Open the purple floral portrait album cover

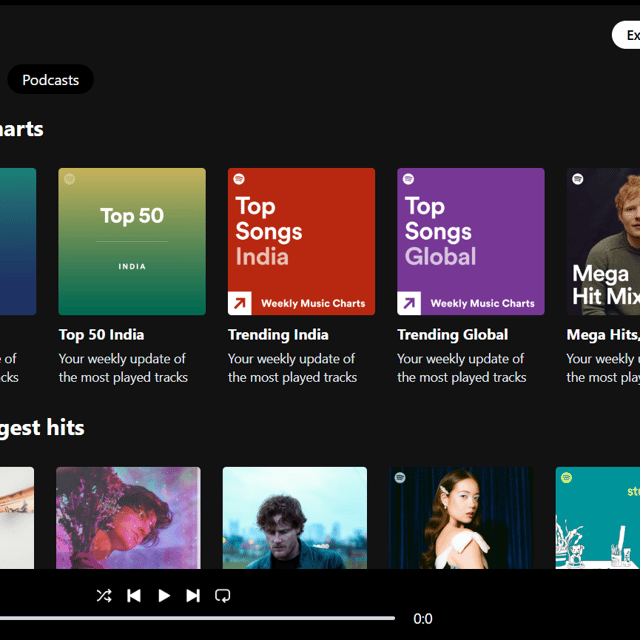point(128,518)
